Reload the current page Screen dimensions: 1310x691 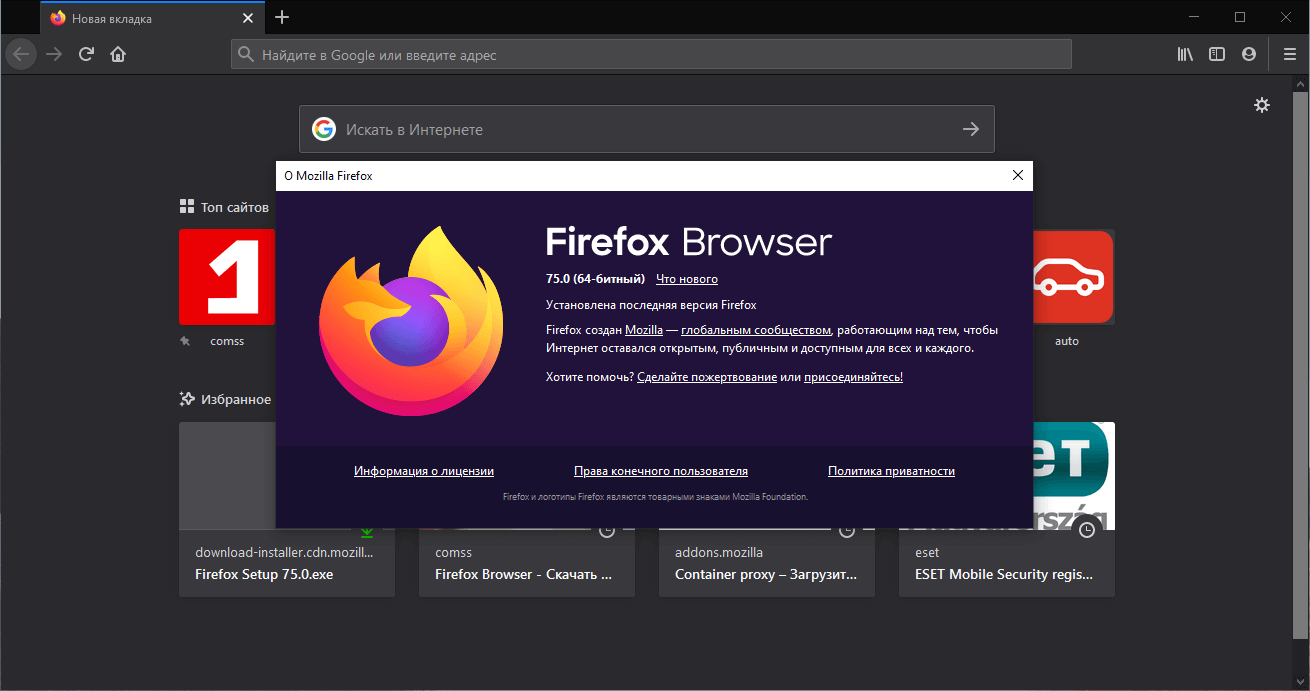click(87, 53)
